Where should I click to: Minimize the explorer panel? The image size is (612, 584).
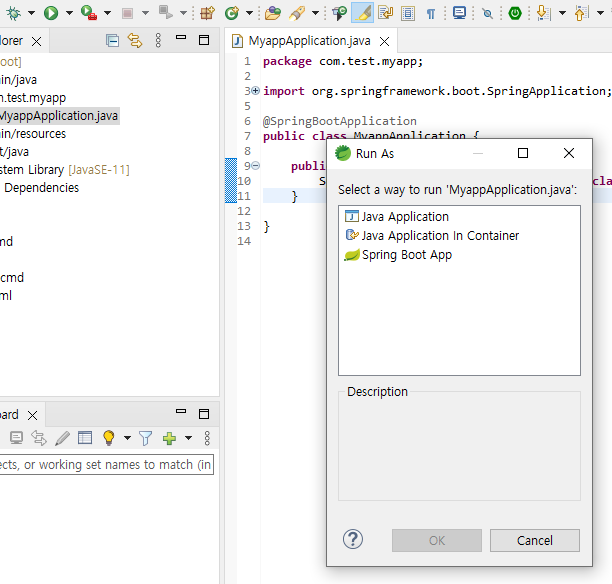click(181, 37)
